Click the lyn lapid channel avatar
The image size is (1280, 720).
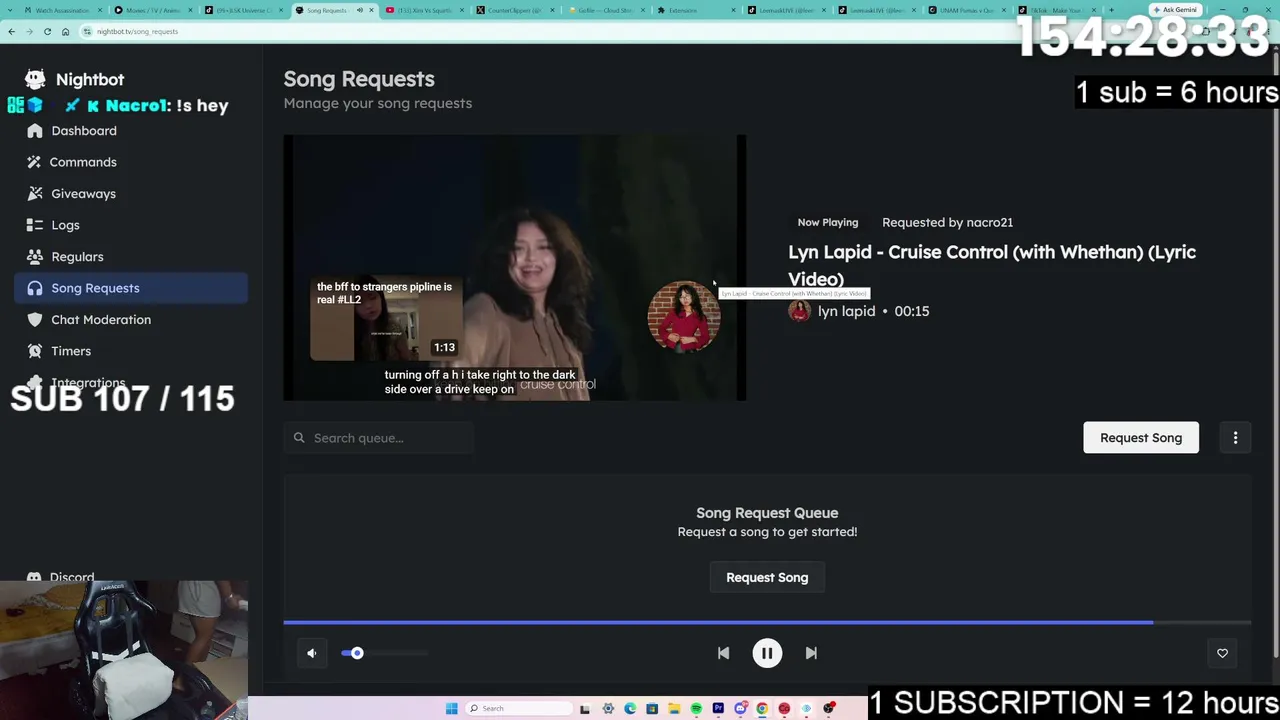(799, 311)
